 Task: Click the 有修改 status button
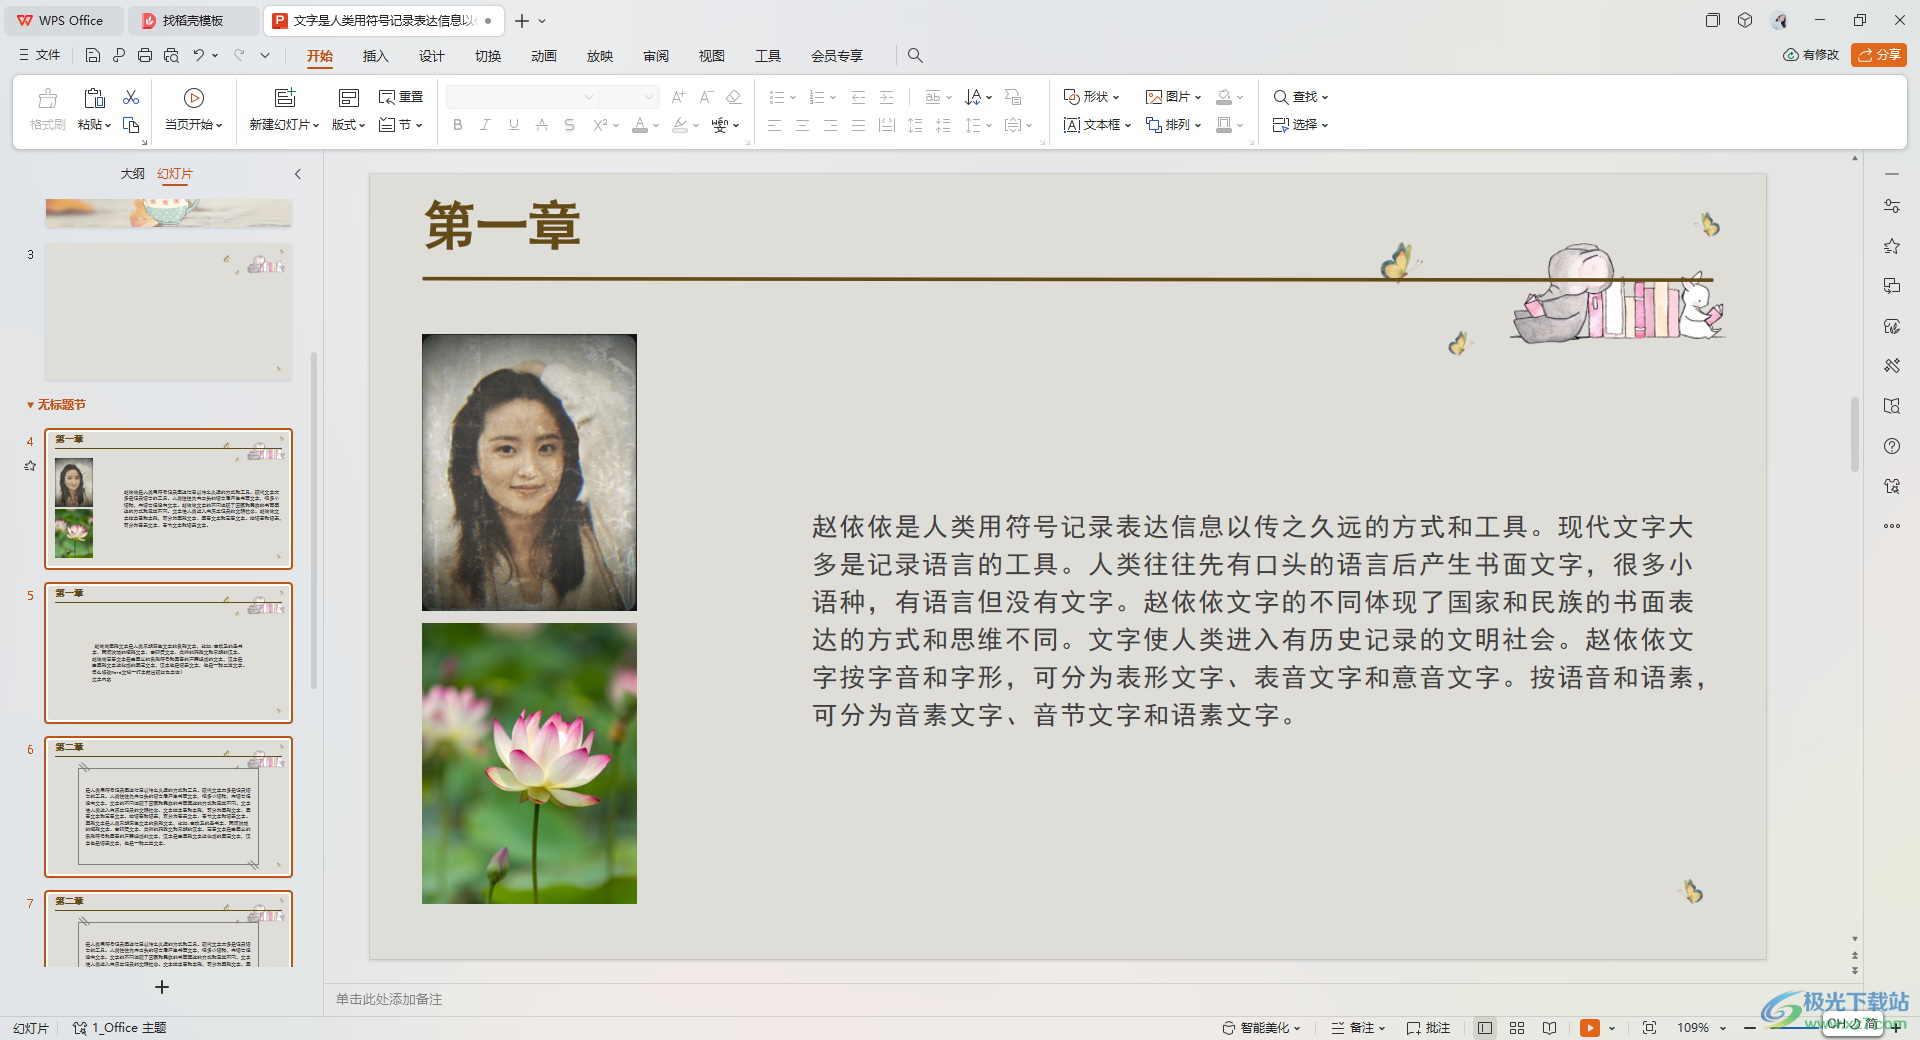pyautogui.click(x=1811, y=55)
